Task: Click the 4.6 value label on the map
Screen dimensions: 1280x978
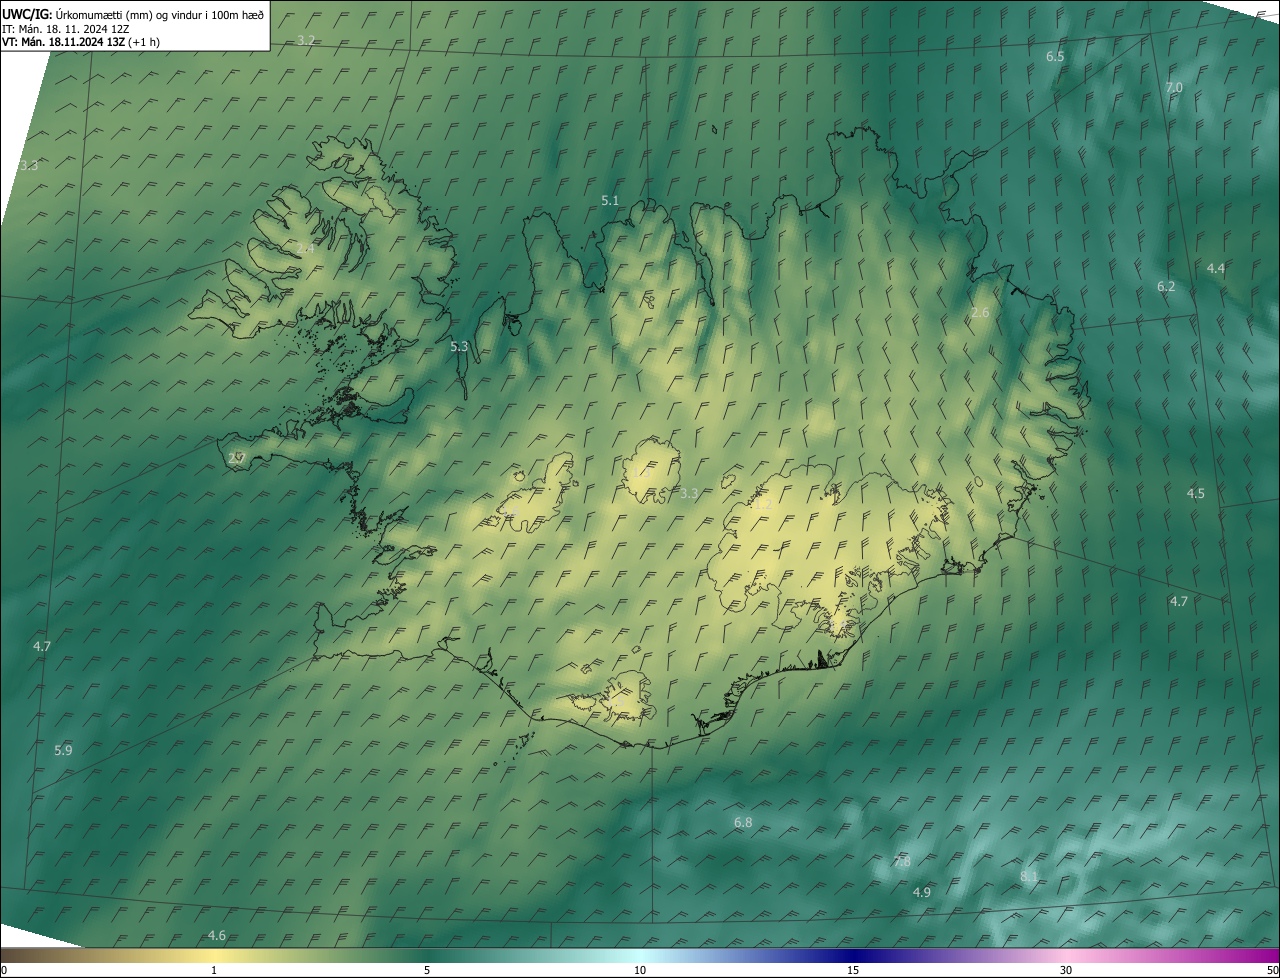Action: pos(217,936)
